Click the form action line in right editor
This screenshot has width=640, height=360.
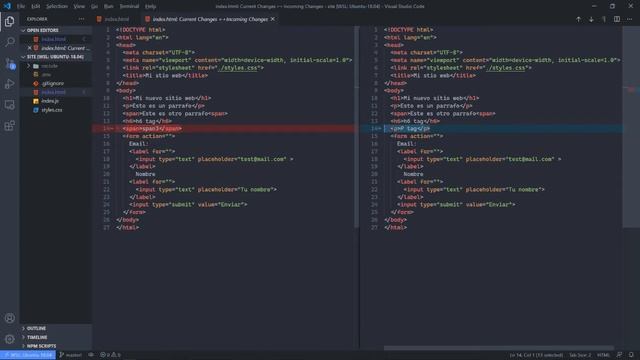[416, 136]
